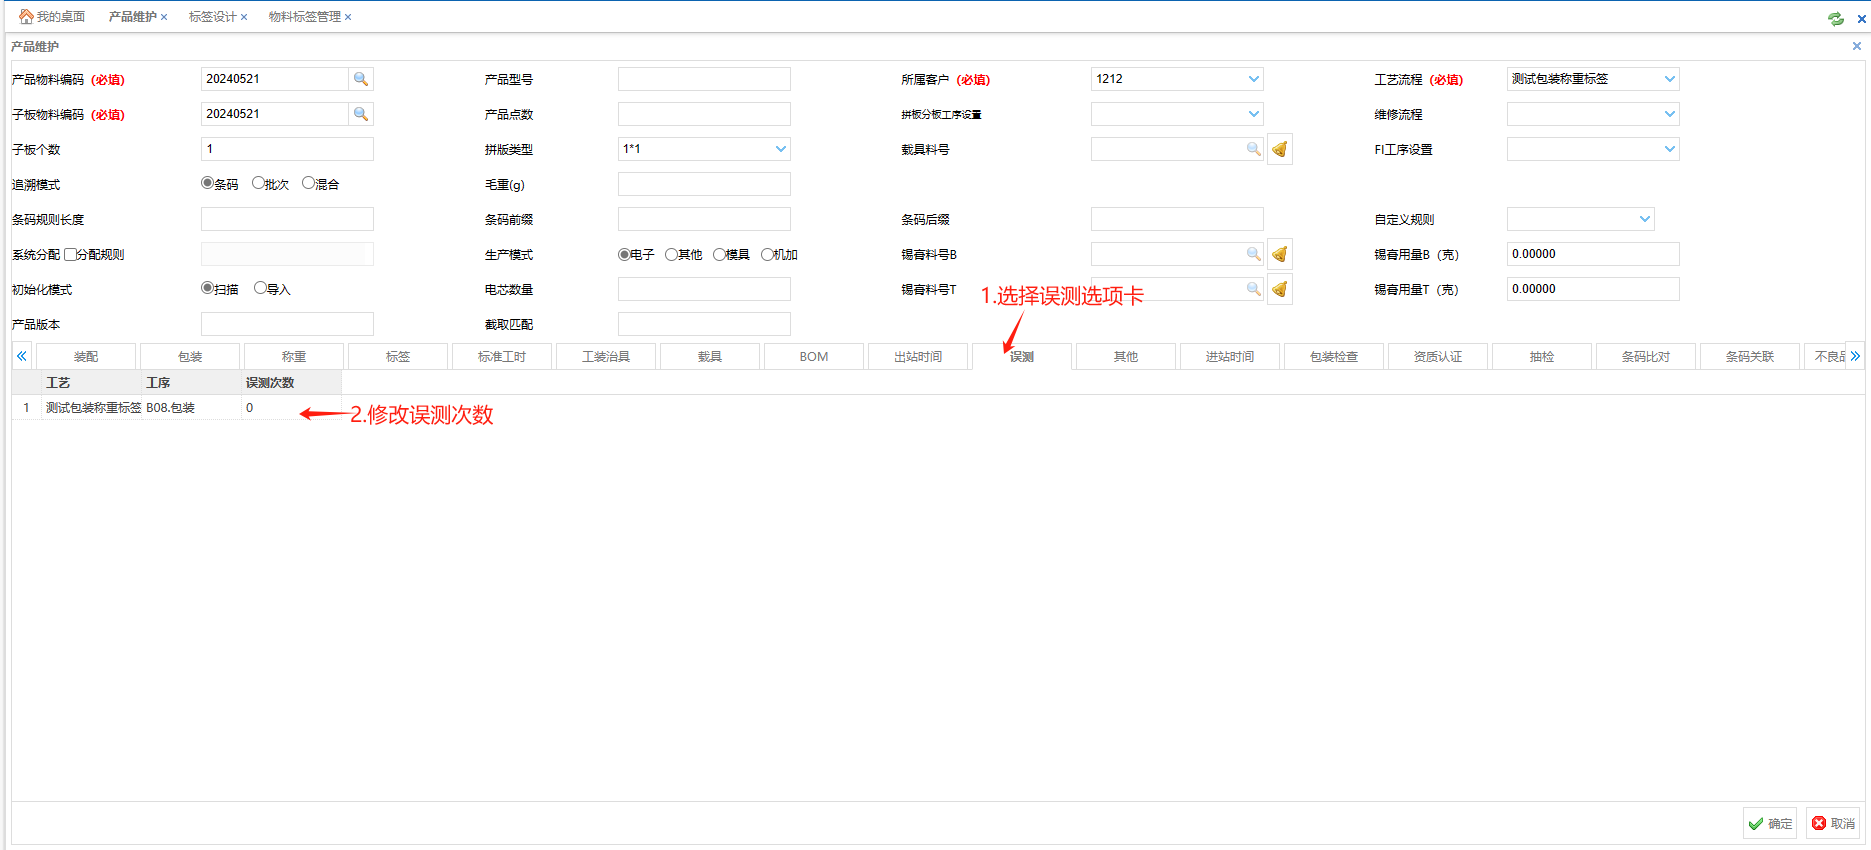The height and width of the screenshot is (850, 1871).
Task: Open the 标签设计 top tab
Action: [212, 17]
